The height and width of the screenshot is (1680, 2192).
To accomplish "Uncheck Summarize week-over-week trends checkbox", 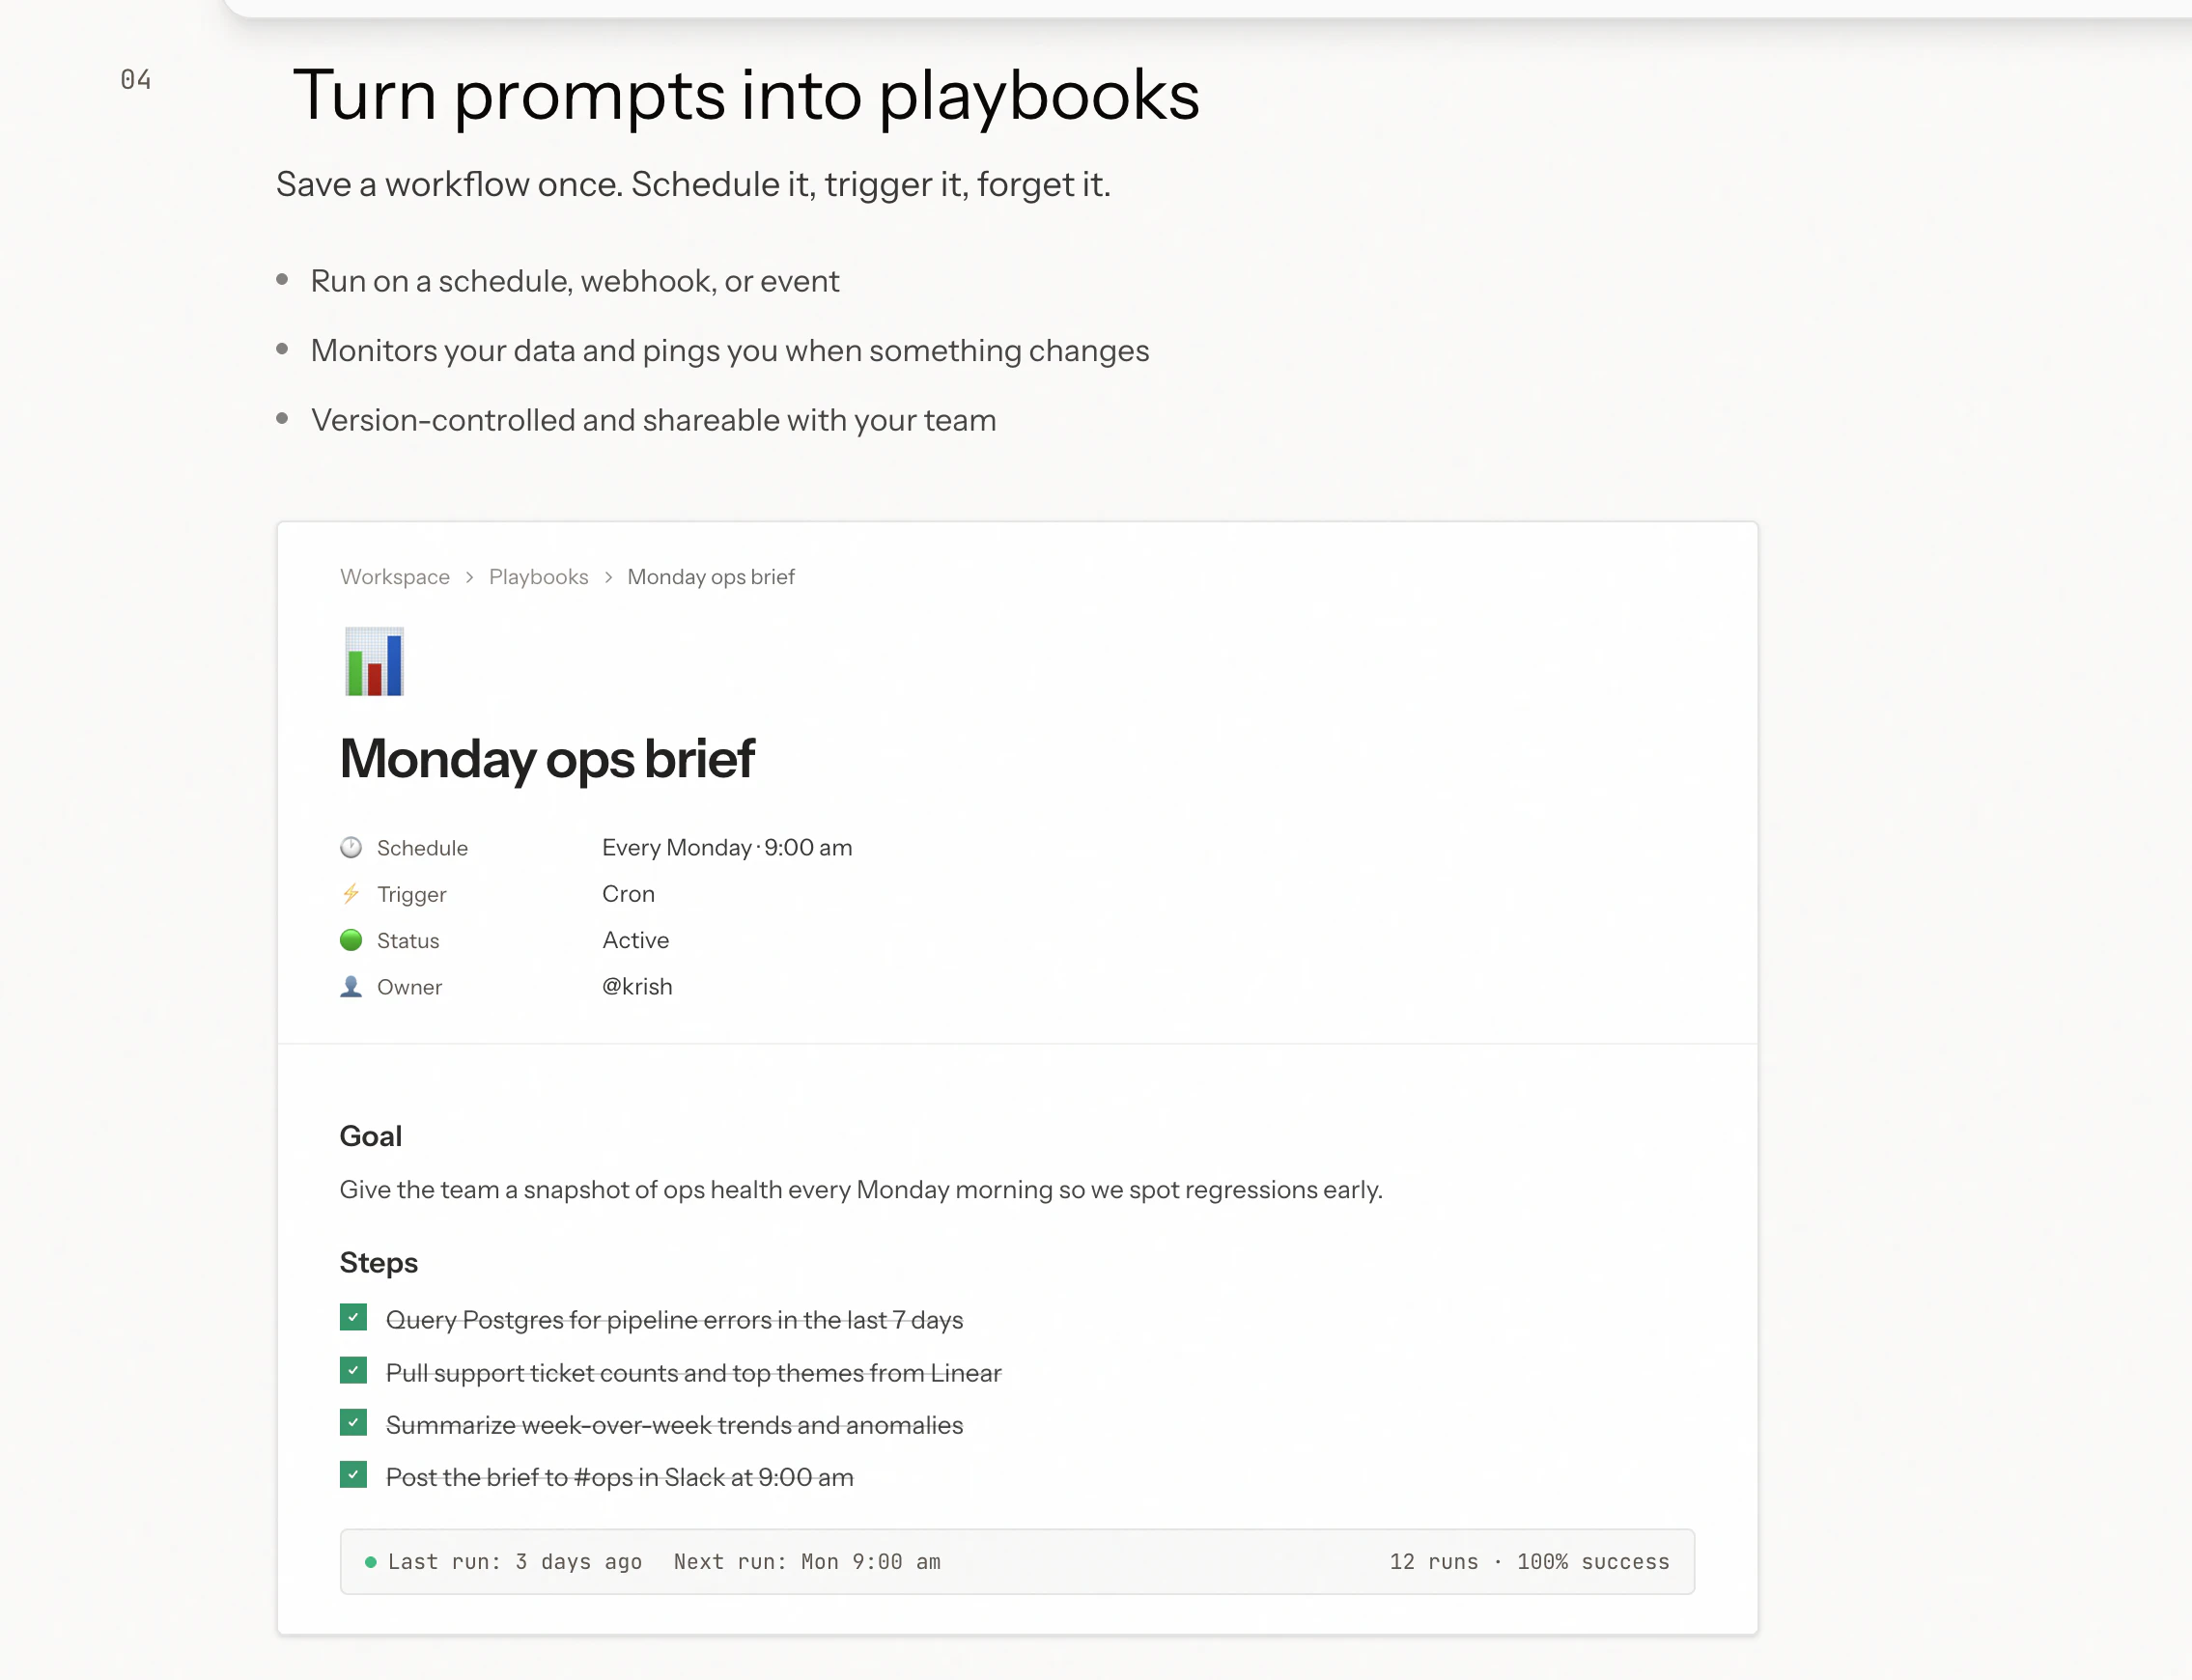I will tap(353, 1423).
